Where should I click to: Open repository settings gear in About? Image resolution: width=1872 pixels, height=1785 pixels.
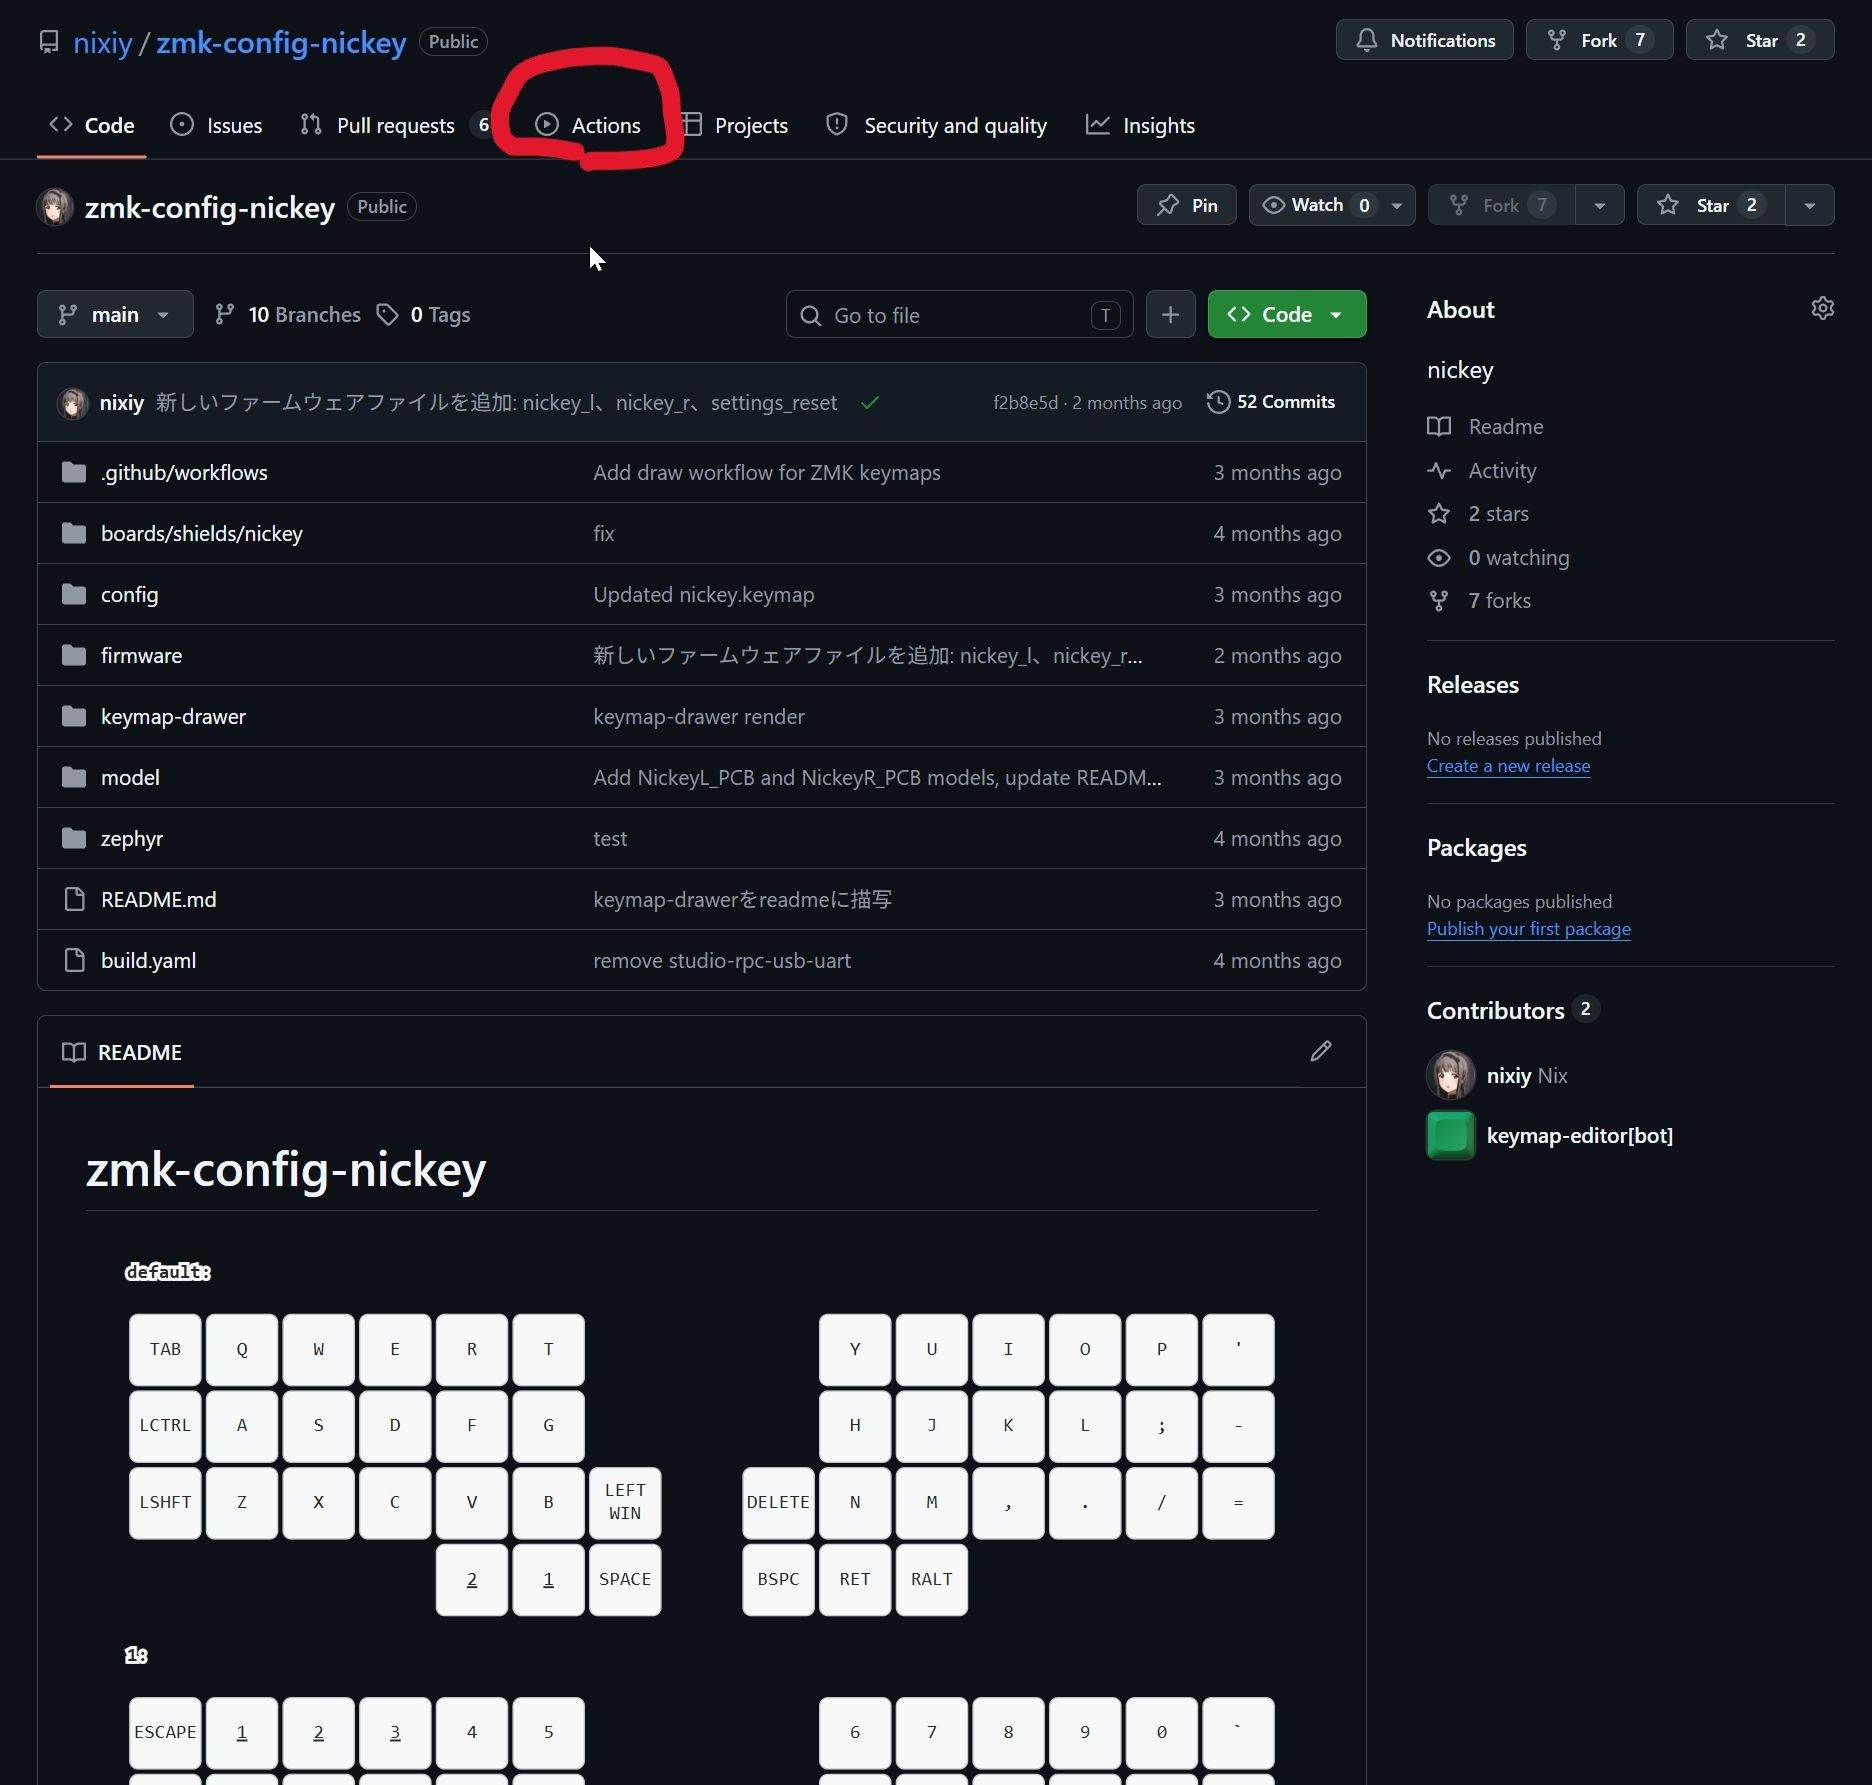tap(1822, 308)
